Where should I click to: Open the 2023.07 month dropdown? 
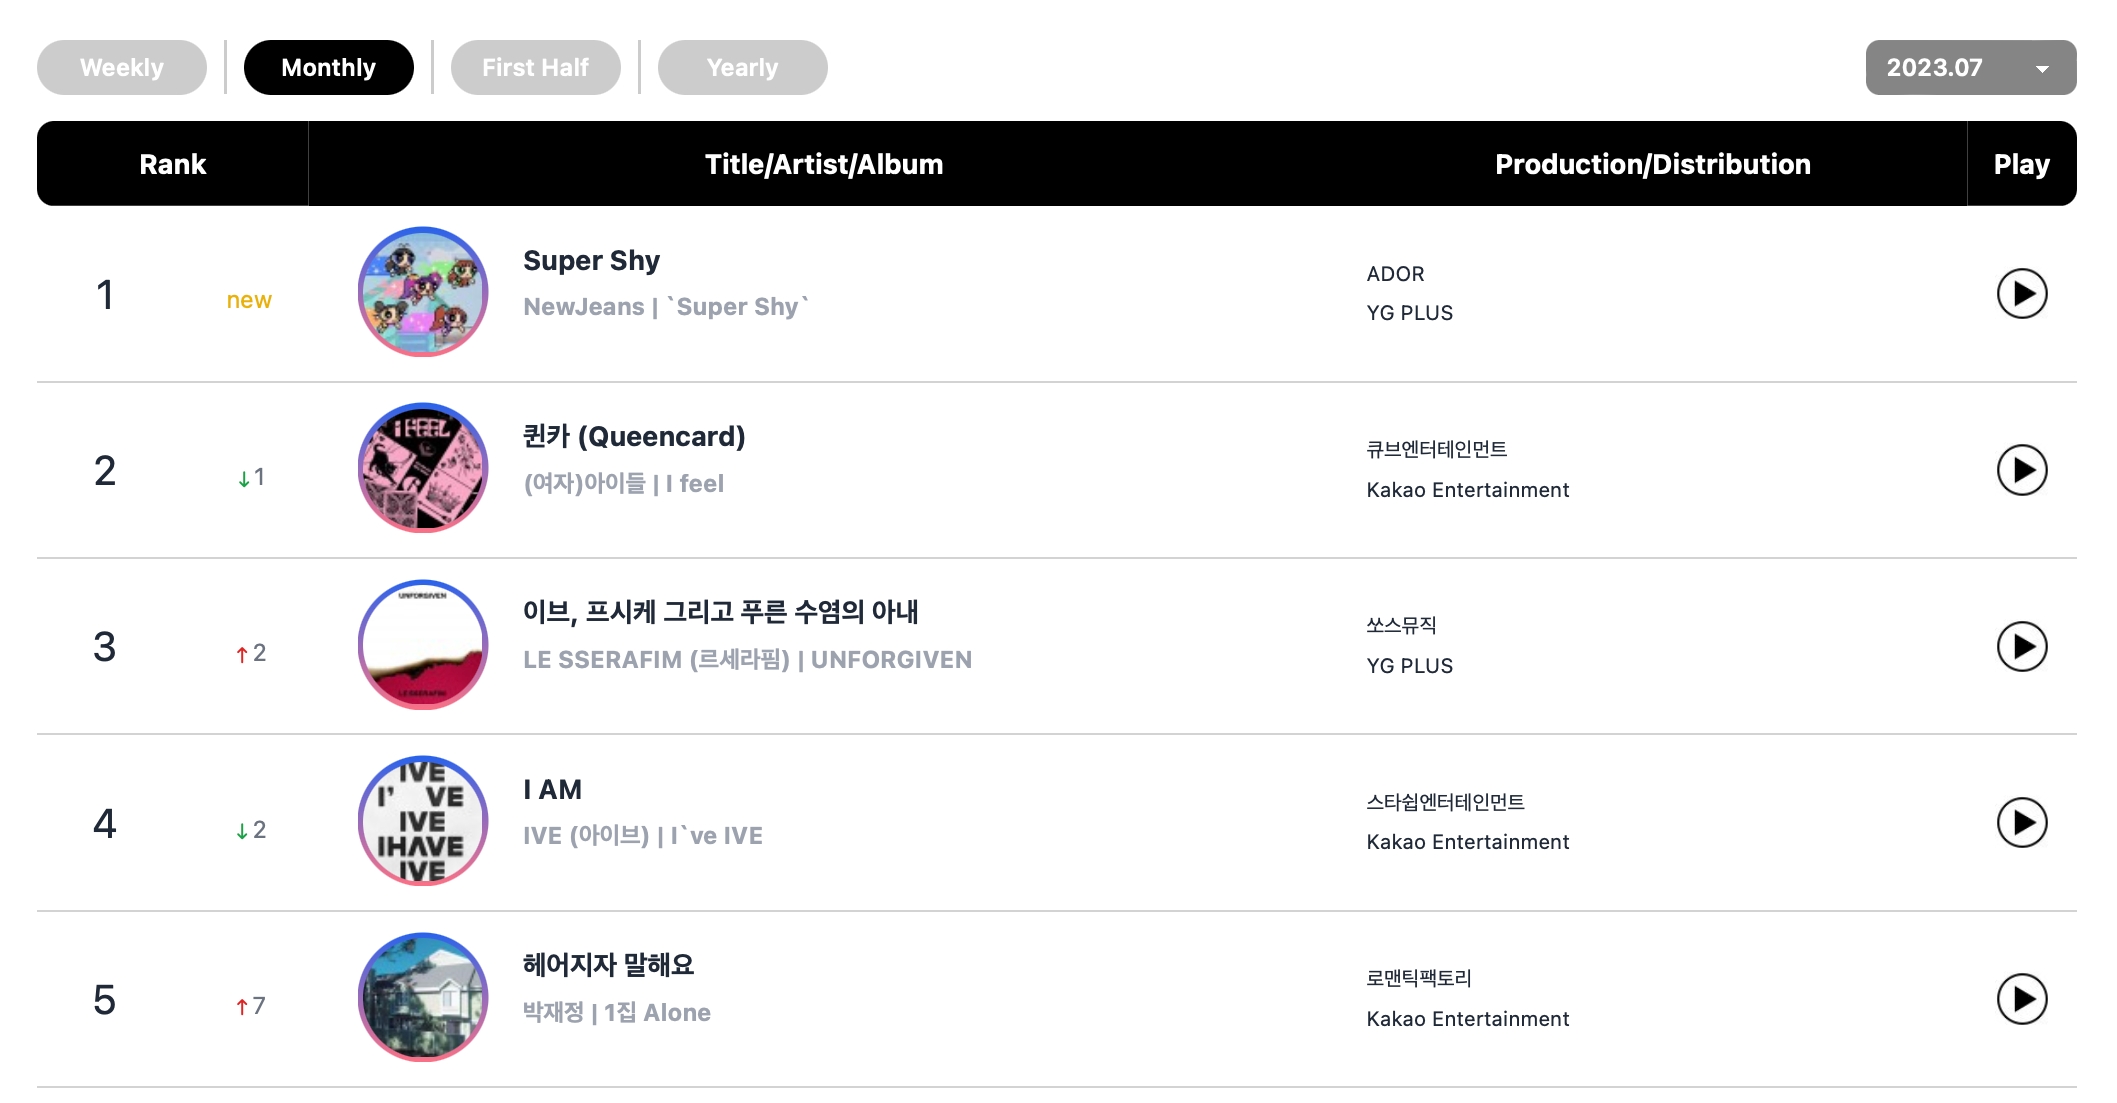[1970, 68]
